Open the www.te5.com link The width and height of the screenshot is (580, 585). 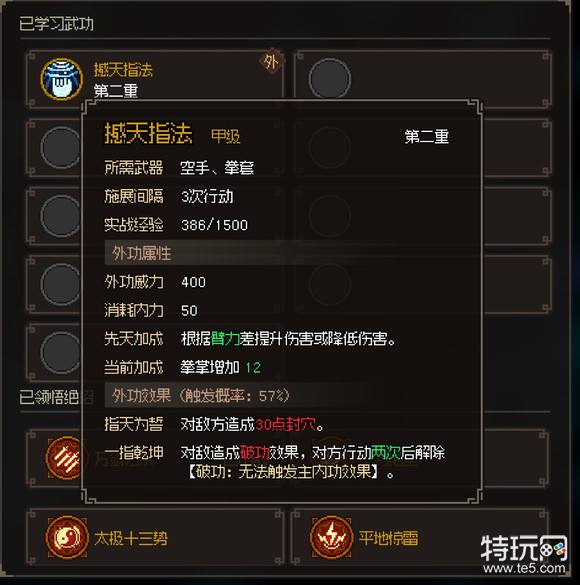pos(524,568)
